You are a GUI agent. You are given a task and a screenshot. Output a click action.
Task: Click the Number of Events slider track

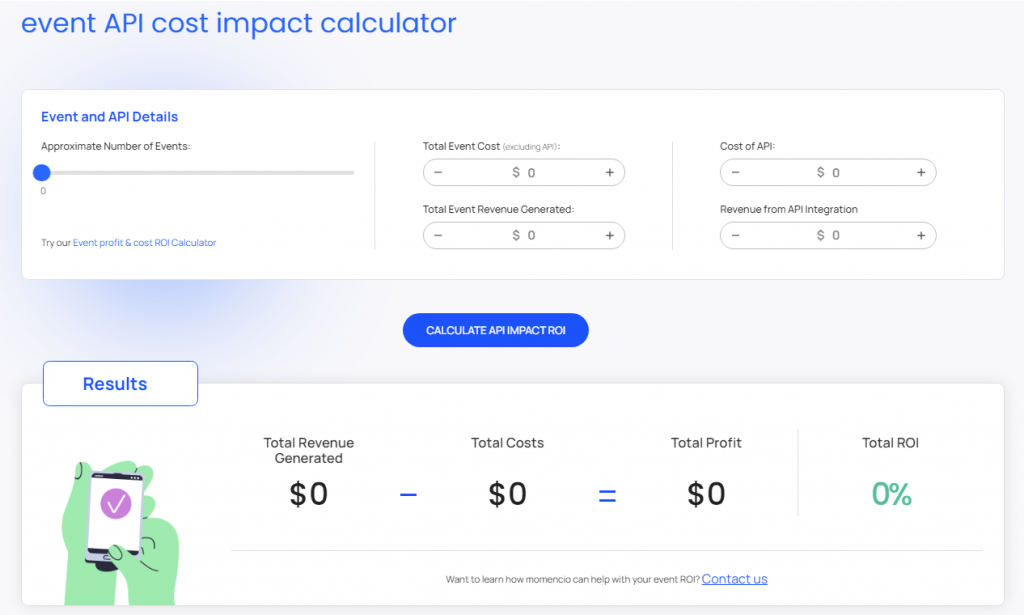(x=200, y=173)
